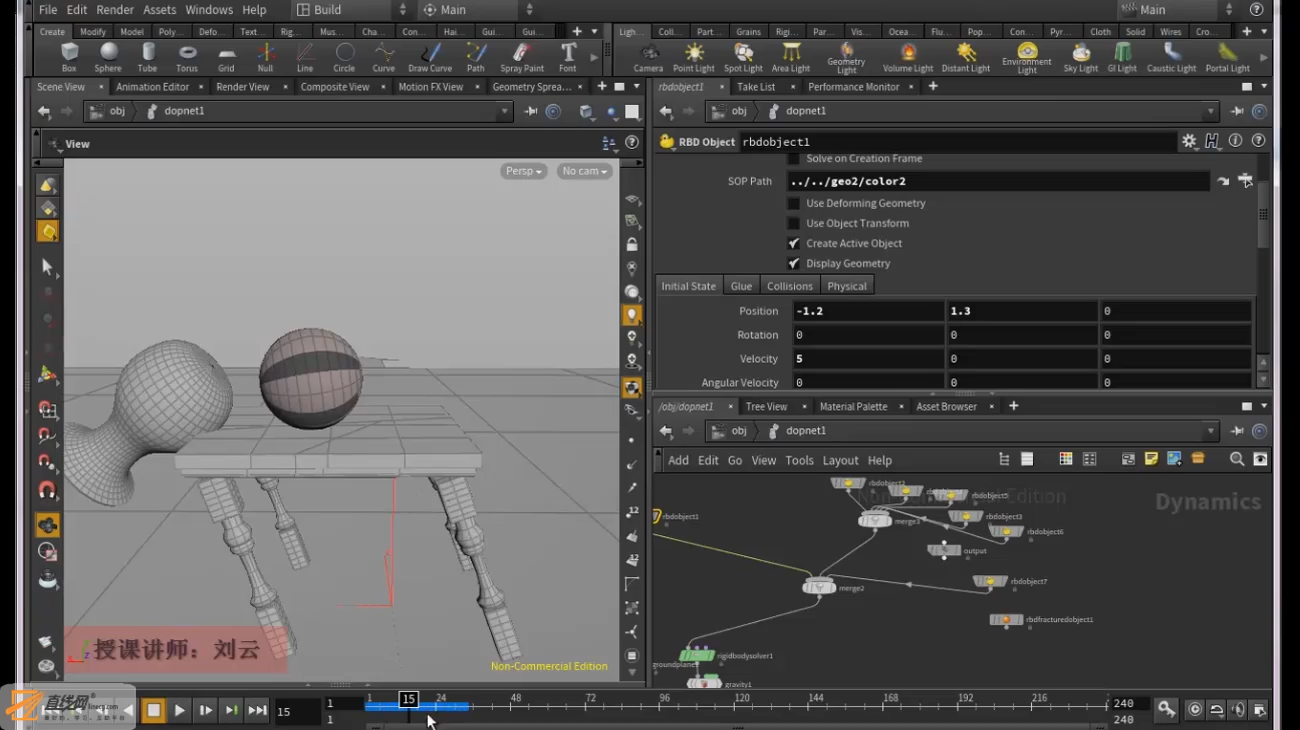
Task: Uncheck Display Geometry
Action: 793,263
